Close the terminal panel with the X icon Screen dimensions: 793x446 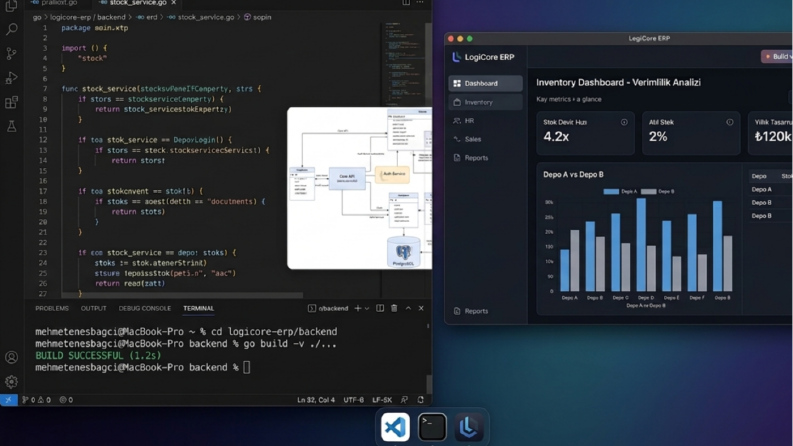pyautogui.click(x=421, y=308)
